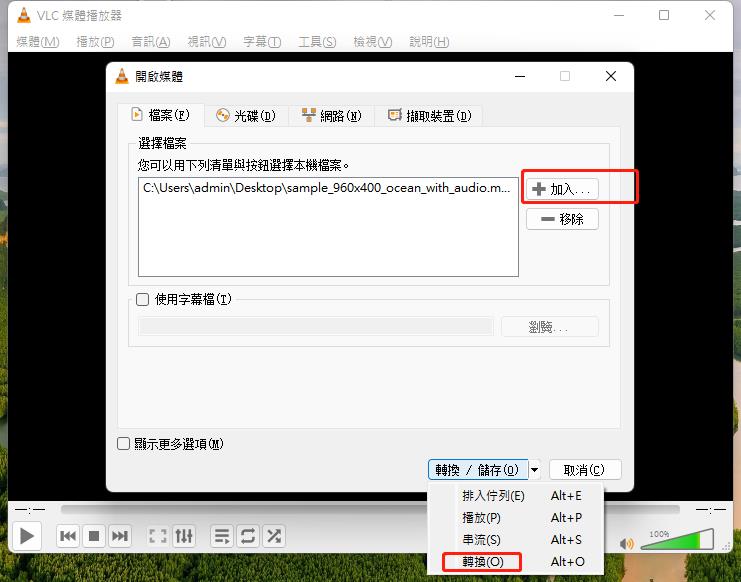Open the 說明(H) menu
The width and height of the screenshot is (741, 582).
pyautogui.click(x=429, y=42)
